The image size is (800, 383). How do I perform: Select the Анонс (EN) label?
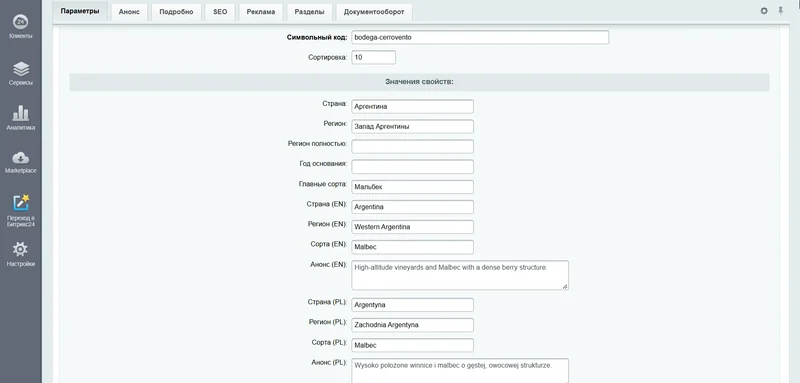coord(329,264)
